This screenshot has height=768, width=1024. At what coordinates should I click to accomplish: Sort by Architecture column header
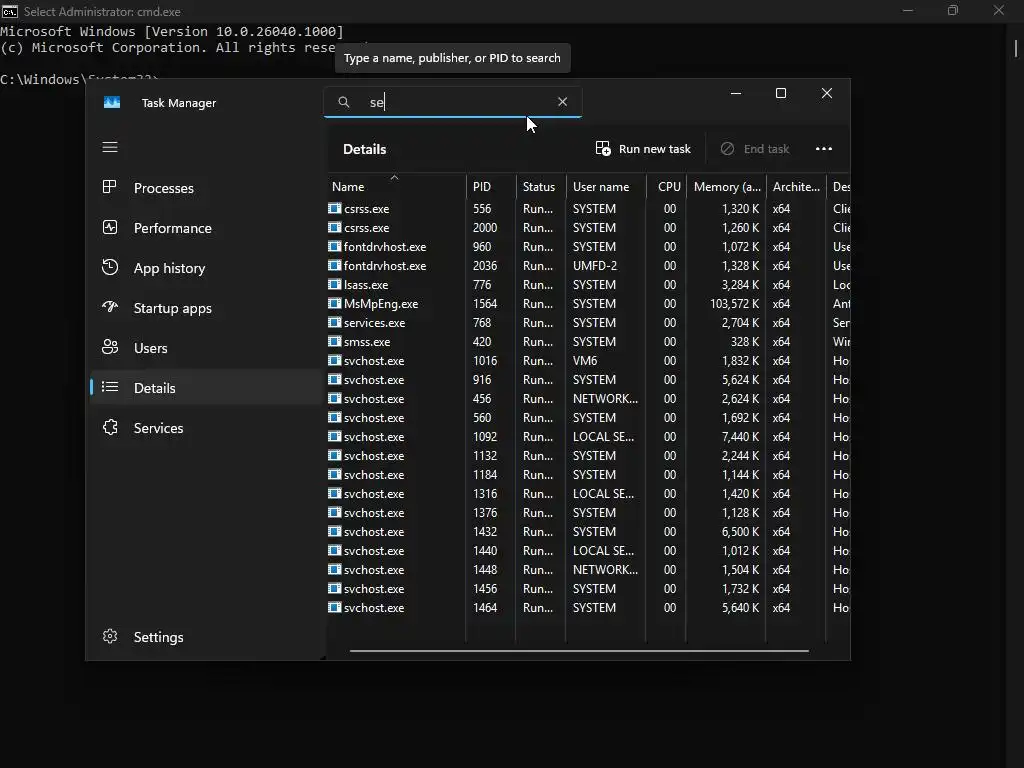[x=795, y=187]
